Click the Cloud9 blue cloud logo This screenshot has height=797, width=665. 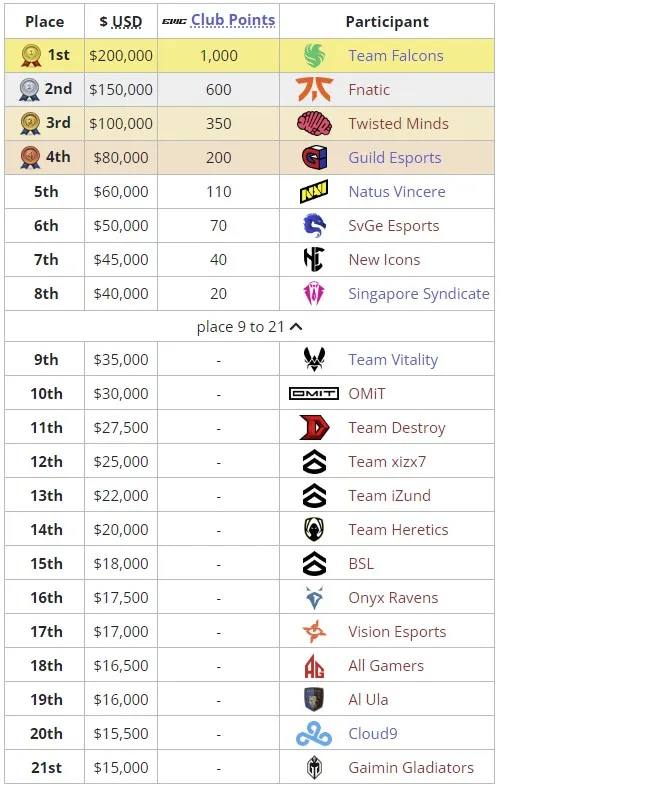pos(314,734)
